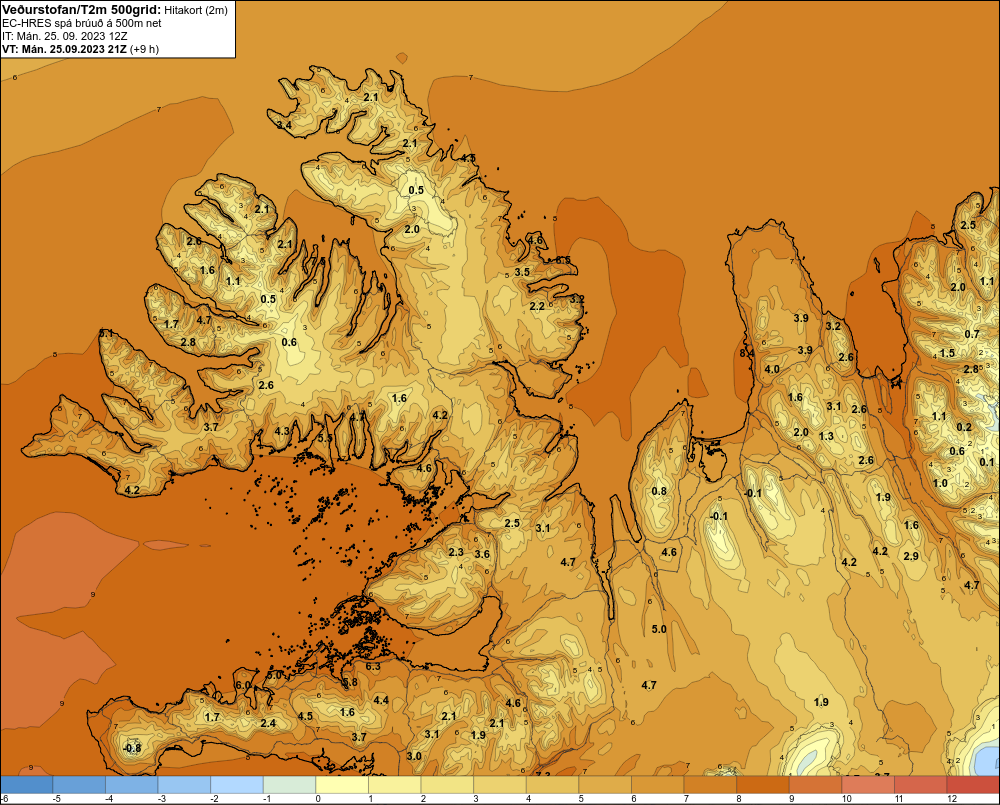Pick the legend swatch between 11 and 12
1000x805 pixels.
point(920,785)
